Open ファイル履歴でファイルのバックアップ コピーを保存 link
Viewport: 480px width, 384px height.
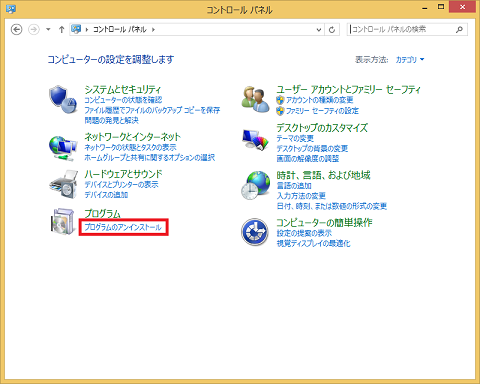coord(152,110)
